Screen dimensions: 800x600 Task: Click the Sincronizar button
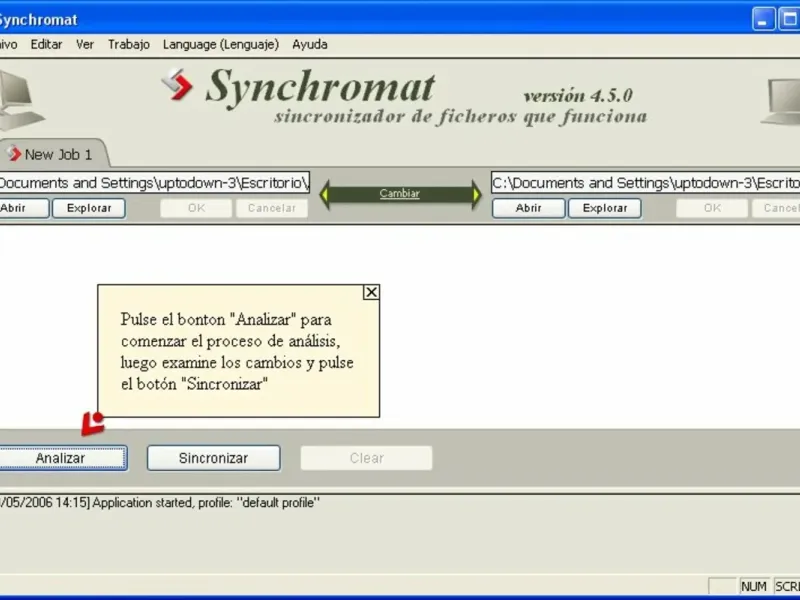coord(213,458)
